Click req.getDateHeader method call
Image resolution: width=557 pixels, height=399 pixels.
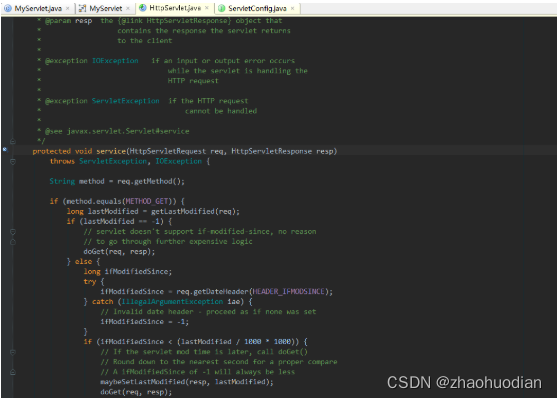click(x=212, y=292)
